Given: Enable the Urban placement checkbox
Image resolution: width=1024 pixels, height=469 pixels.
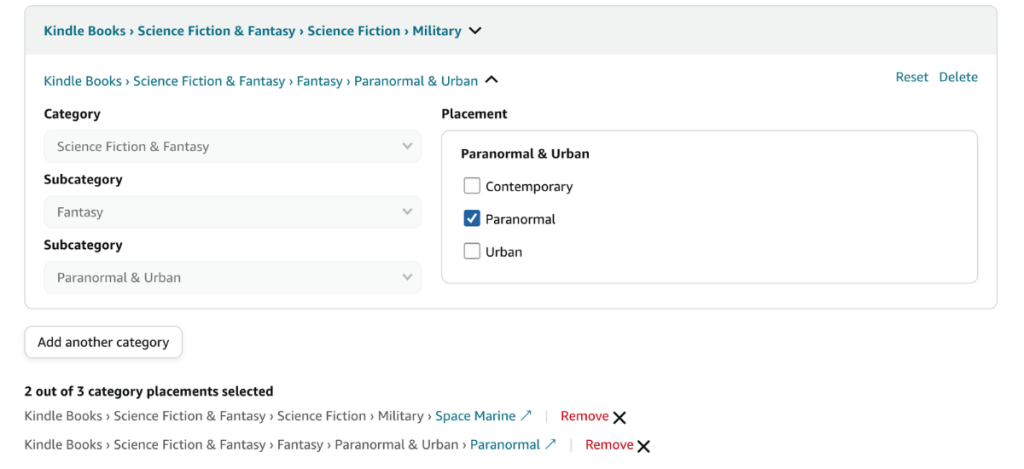Looking at the screenshot, I should coord(472,252).
